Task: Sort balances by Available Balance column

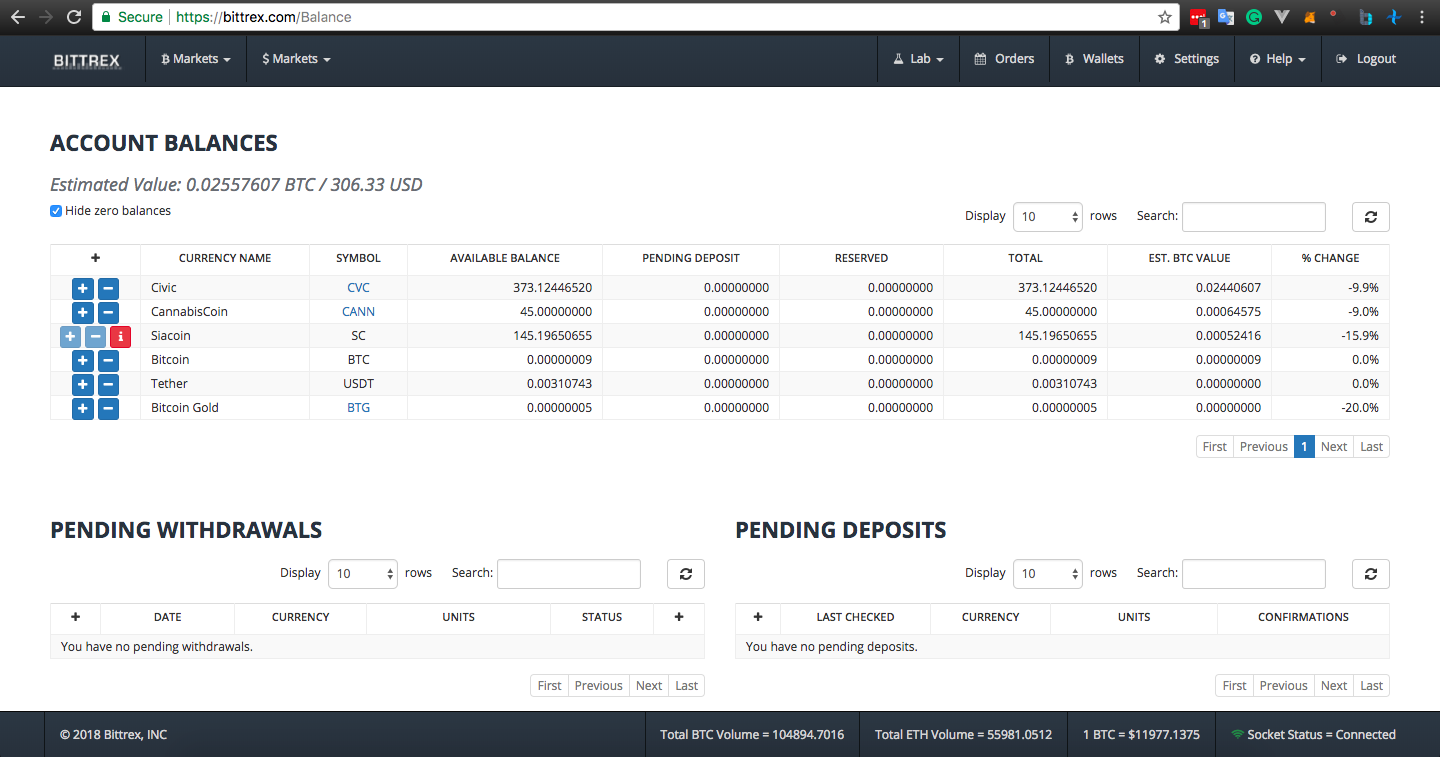Action: [505, 258]
